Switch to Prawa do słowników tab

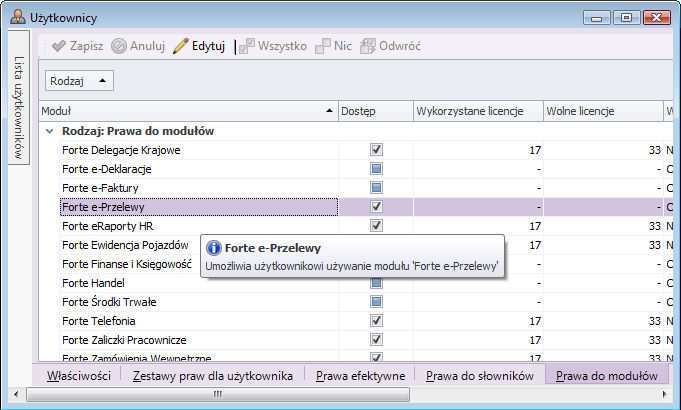(479, 376)
